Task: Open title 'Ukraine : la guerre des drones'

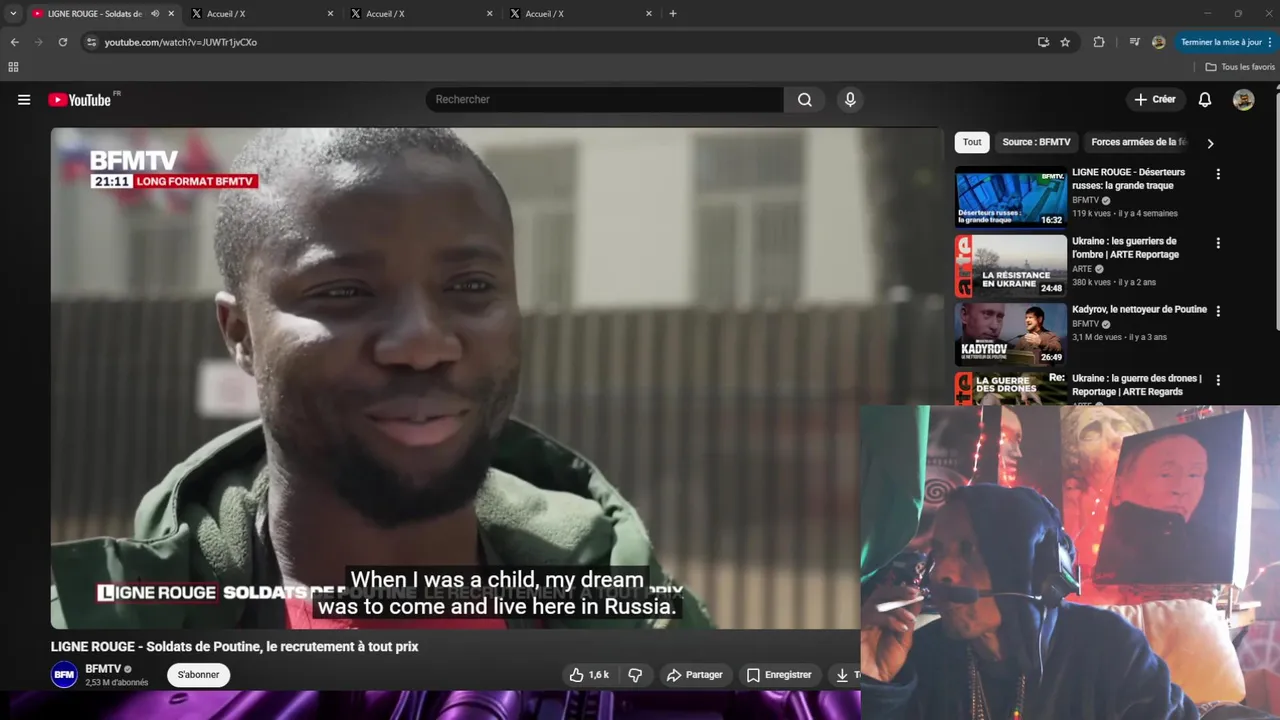Action: pos(1136,385)
